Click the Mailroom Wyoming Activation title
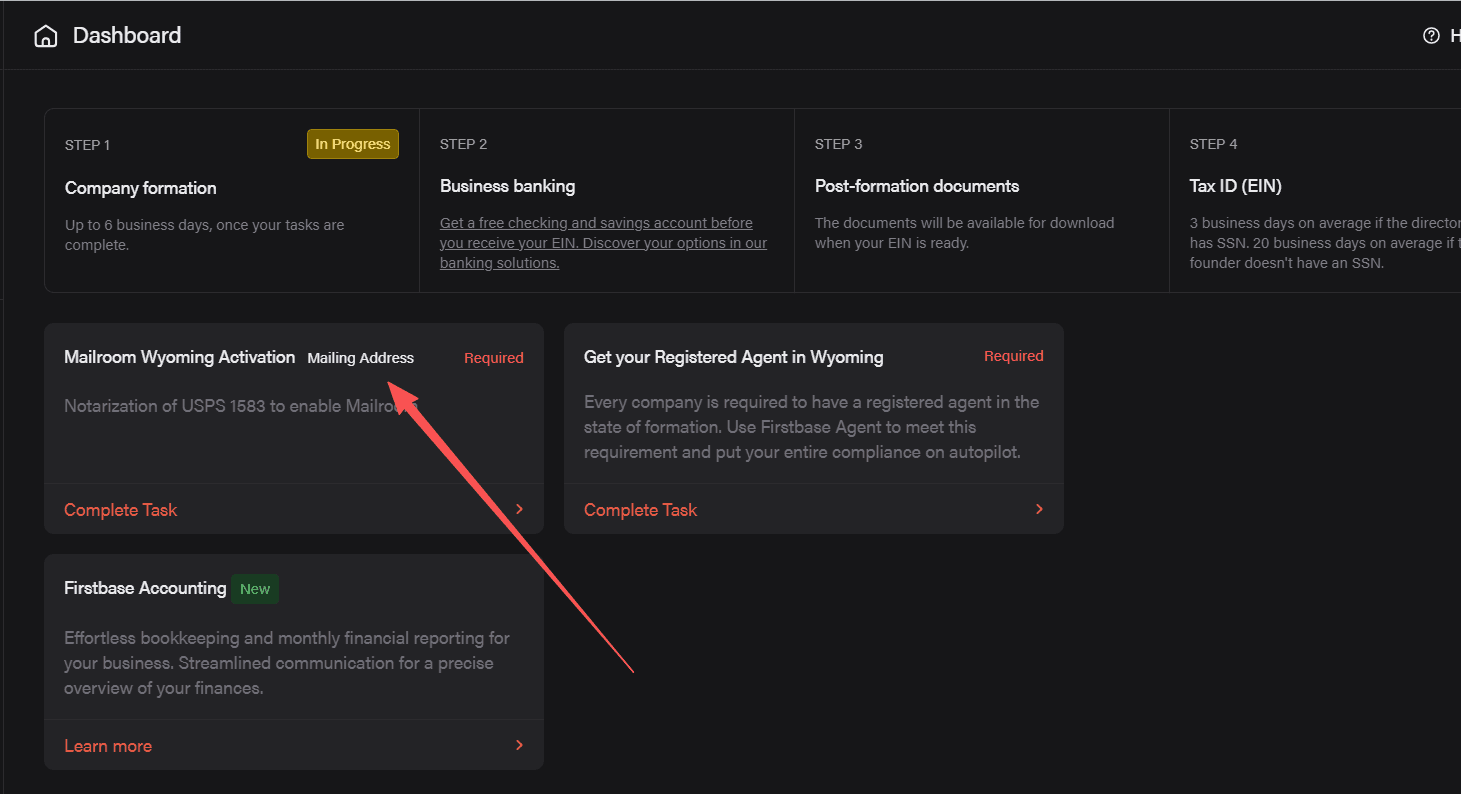Image resolution: width=1461 pixels, height=794 pixels. (180, 357)
